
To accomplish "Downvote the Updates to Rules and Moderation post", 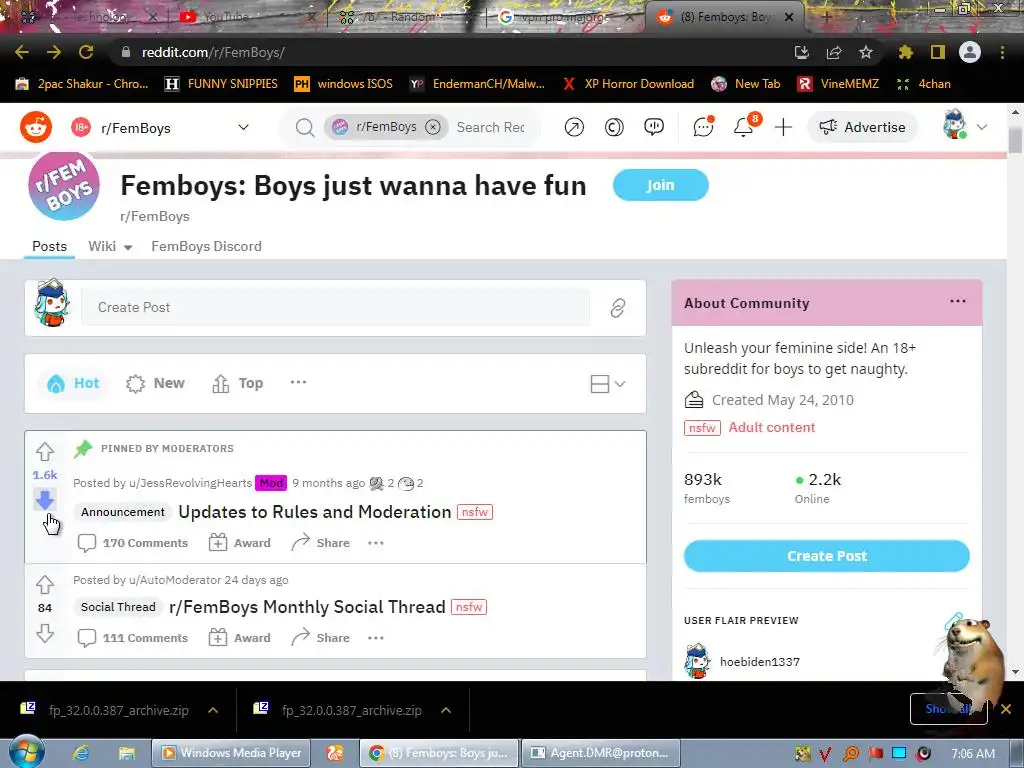I will pos(45,500).
